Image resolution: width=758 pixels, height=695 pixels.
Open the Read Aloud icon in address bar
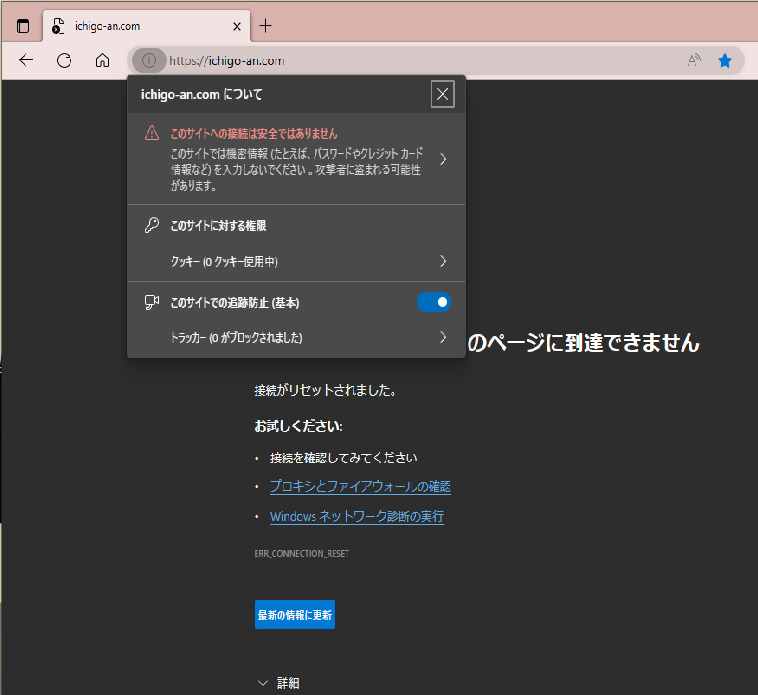694,60
